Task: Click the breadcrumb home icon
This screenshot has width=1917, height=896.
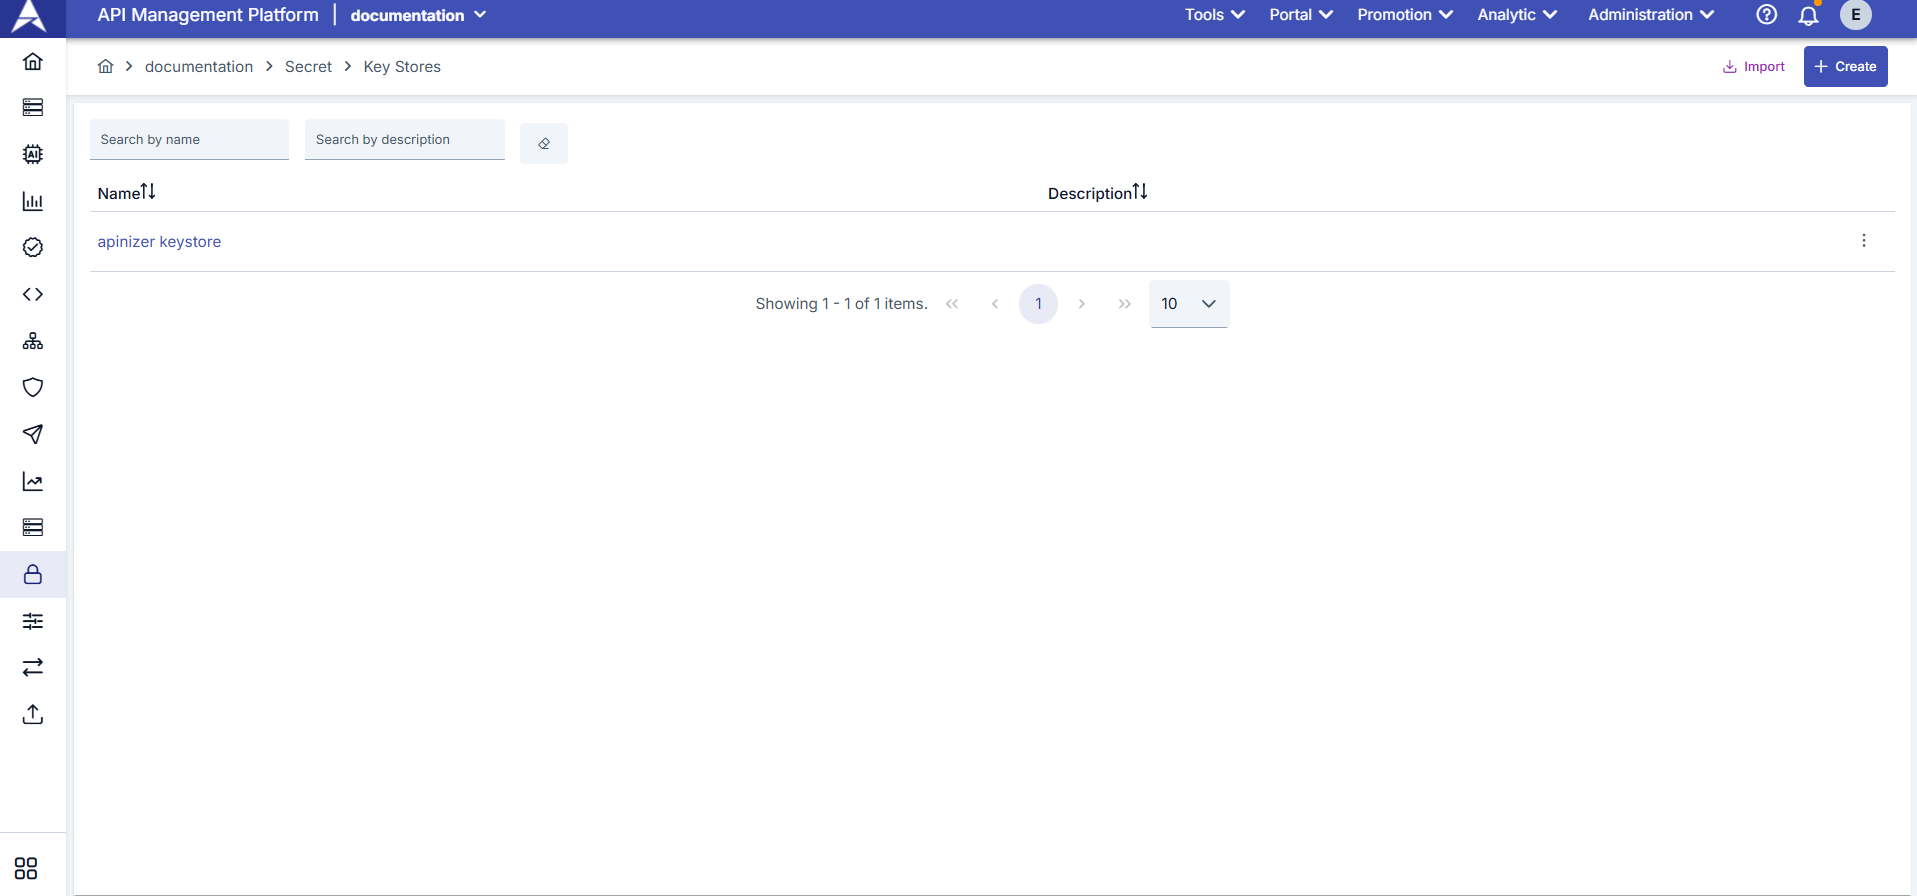Action: [x=105, y=67]
